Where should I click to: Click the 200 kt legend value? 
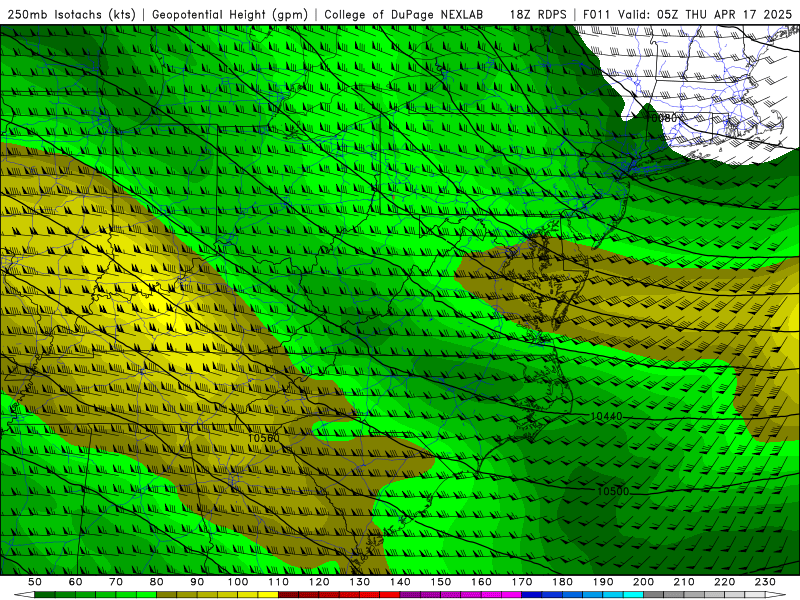644,582
